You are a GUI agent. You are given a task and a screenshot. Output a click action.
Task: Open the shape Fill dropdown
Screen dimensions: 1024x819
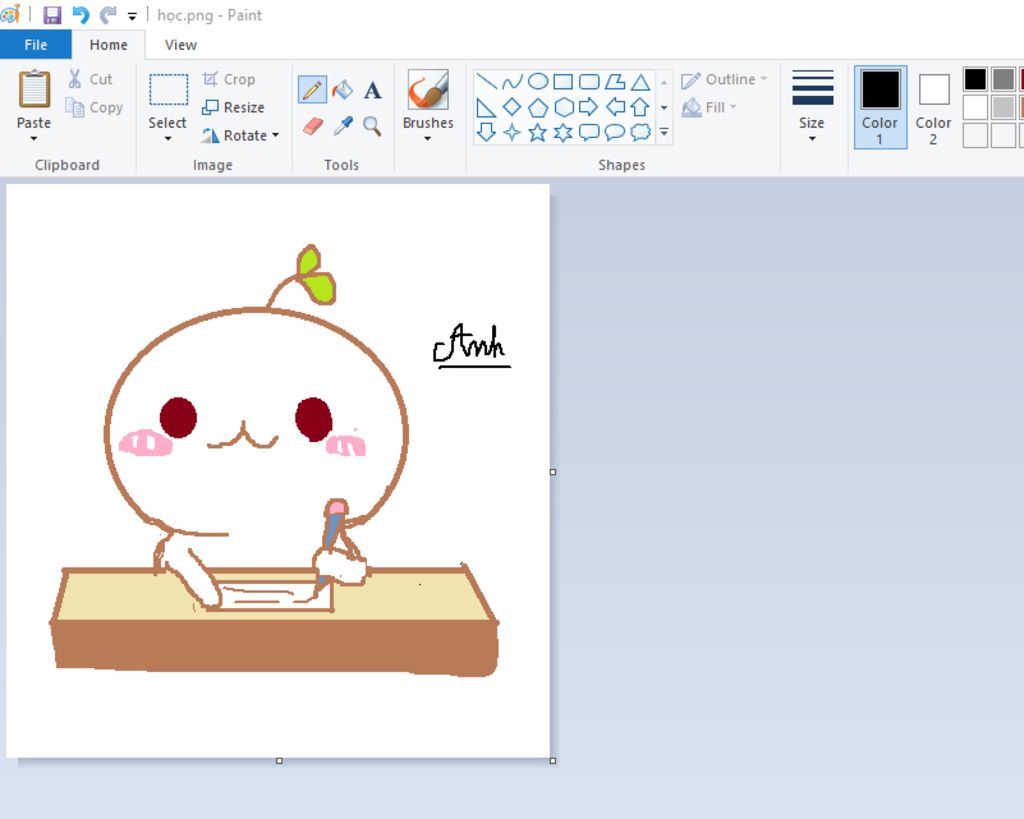(x=709, y=107)
